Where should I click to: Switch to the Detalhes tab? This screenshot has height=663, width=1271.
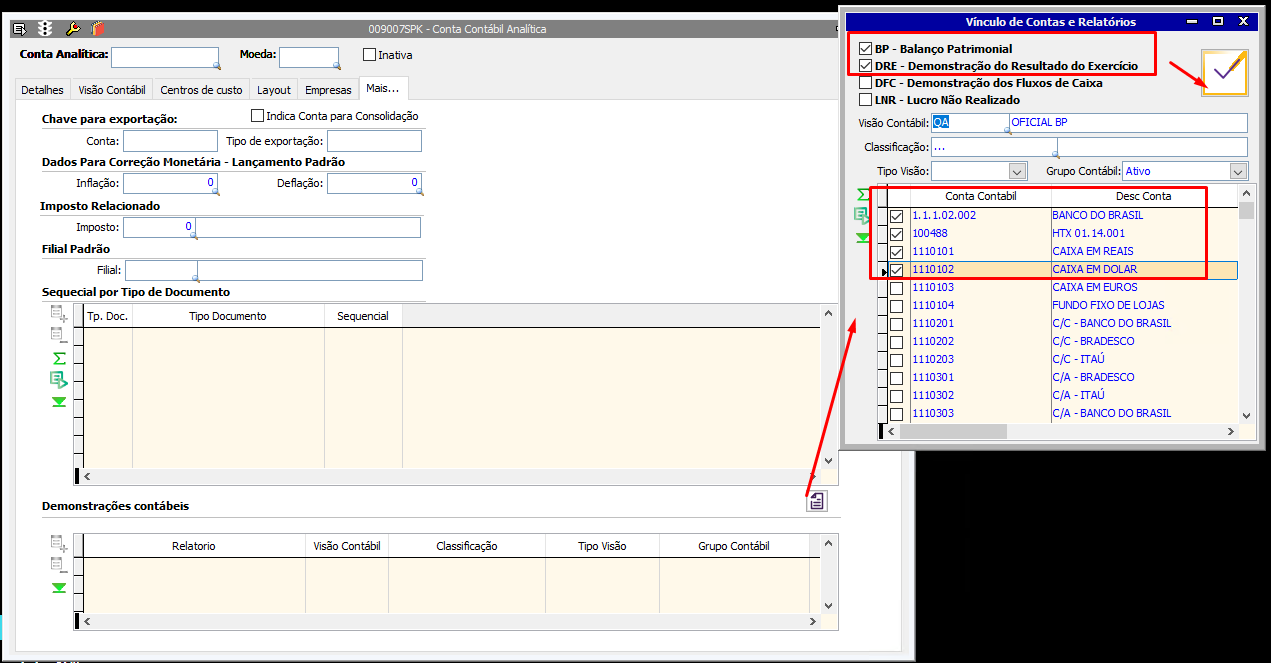[x=42, y=90]
